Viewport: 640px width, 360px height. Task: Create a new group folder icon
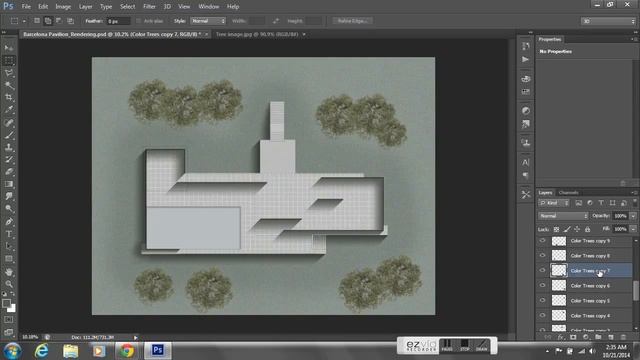(598, 337)
